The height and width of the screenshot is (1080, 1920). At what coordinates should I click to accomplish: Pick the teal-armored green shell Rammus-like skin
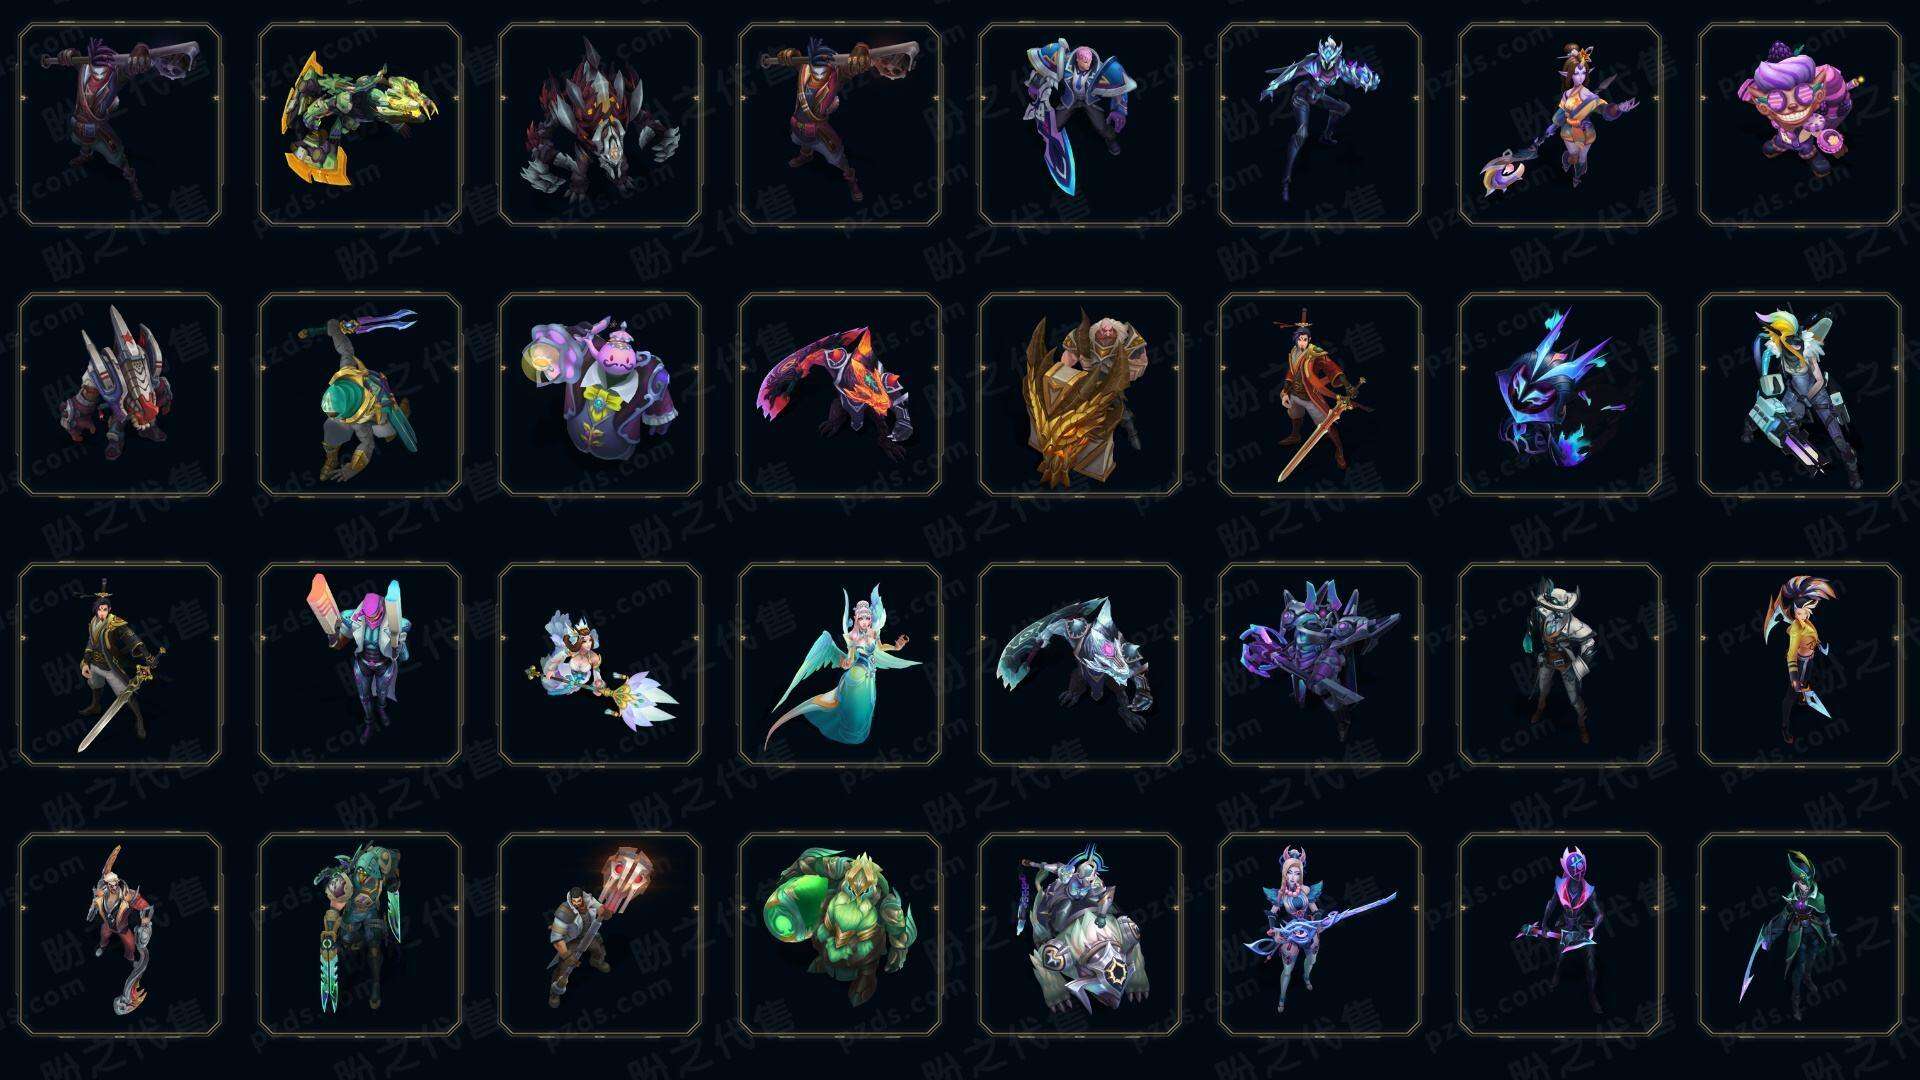pyautogui.click(x=360, y=394)
